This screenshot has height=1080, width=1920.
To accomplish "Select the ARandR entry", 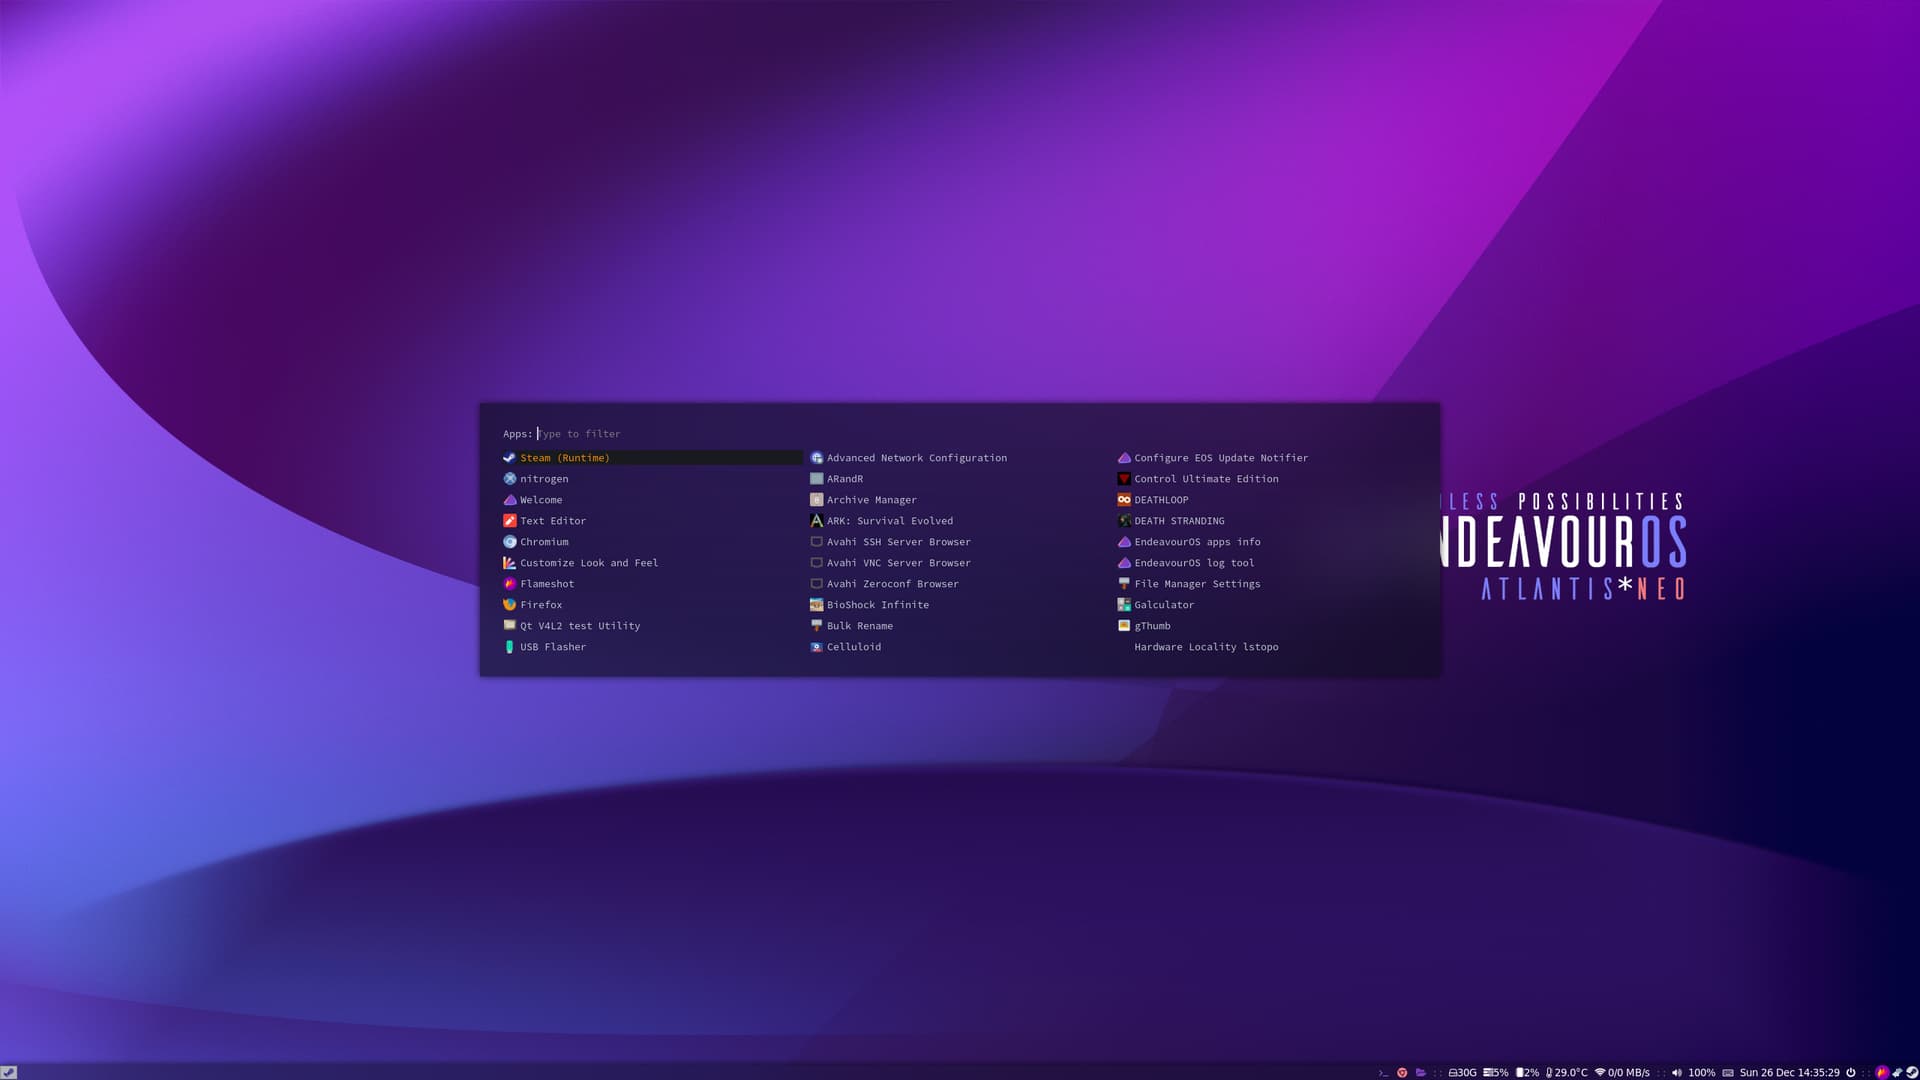I will pos(958,479).
